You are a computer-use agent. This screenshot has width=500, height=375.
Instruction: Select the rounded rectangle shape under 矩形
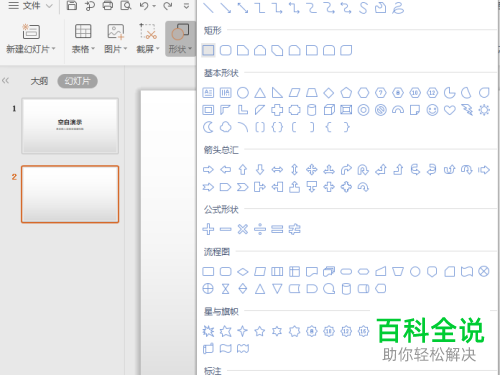point(226,50)
